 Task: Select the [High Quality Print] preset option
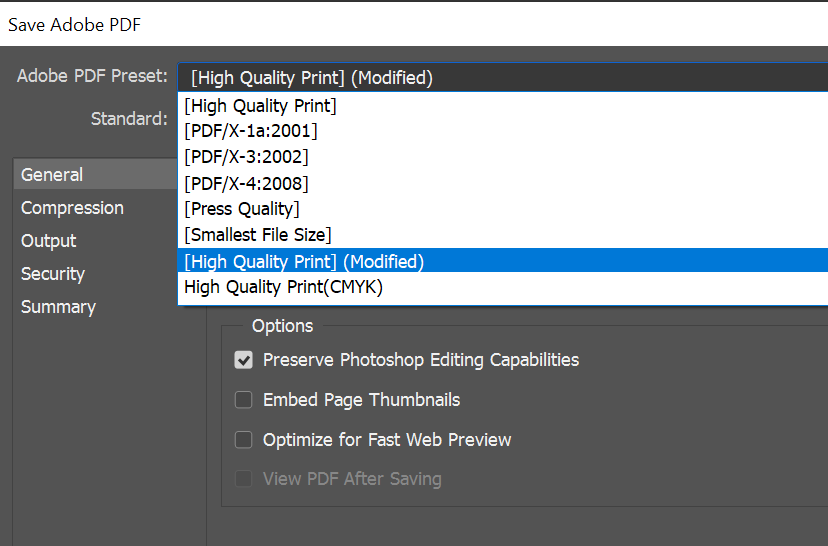pos(503,106)
